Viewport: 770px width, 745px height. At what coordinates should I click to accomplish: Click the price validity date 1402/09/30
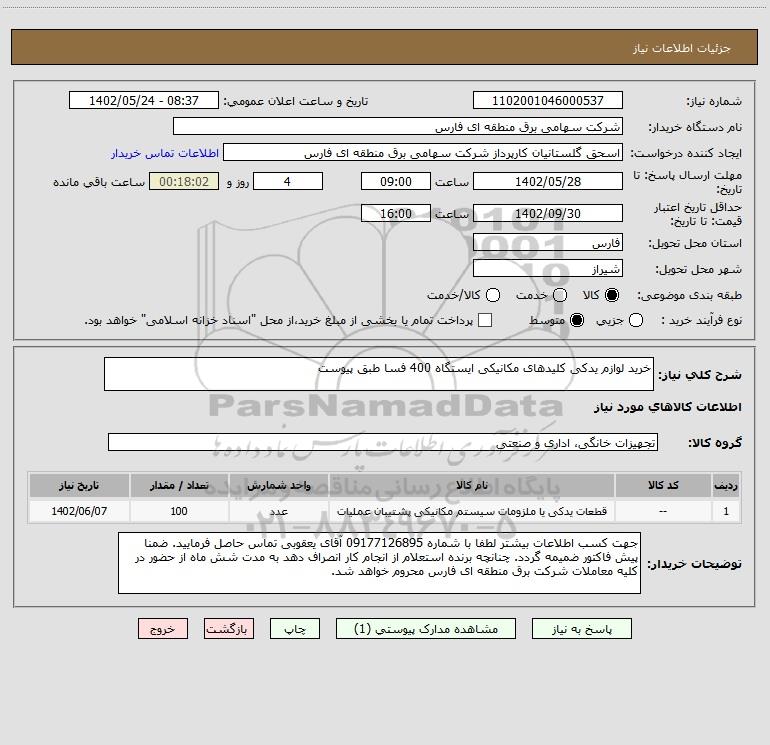click(x=548, y=213)
